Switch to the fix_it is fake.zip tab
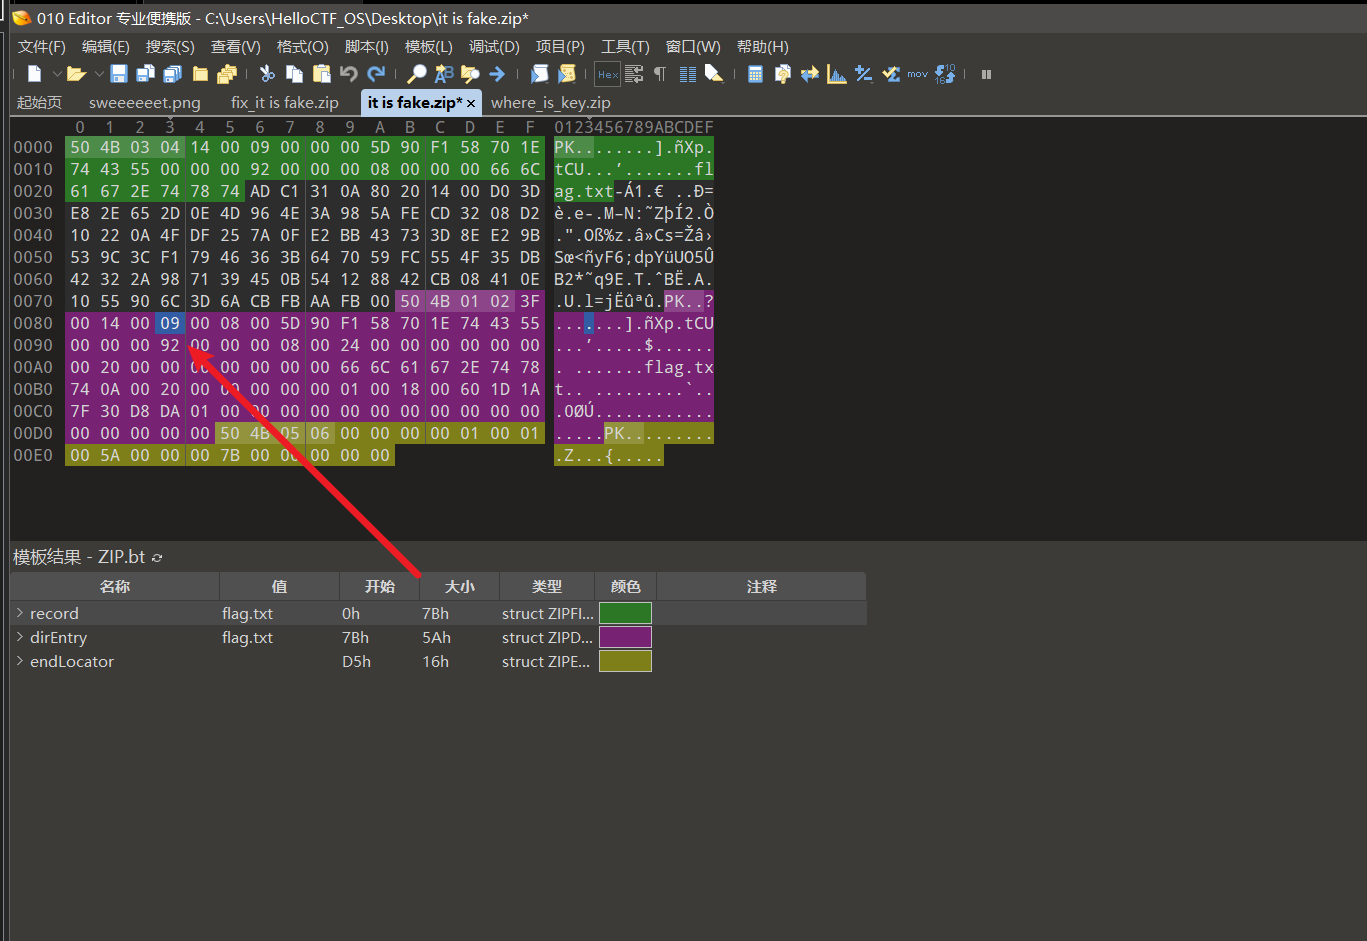The width and height of the screenshot is (1367, 941). pyautogui.click(x=285, y=102)
